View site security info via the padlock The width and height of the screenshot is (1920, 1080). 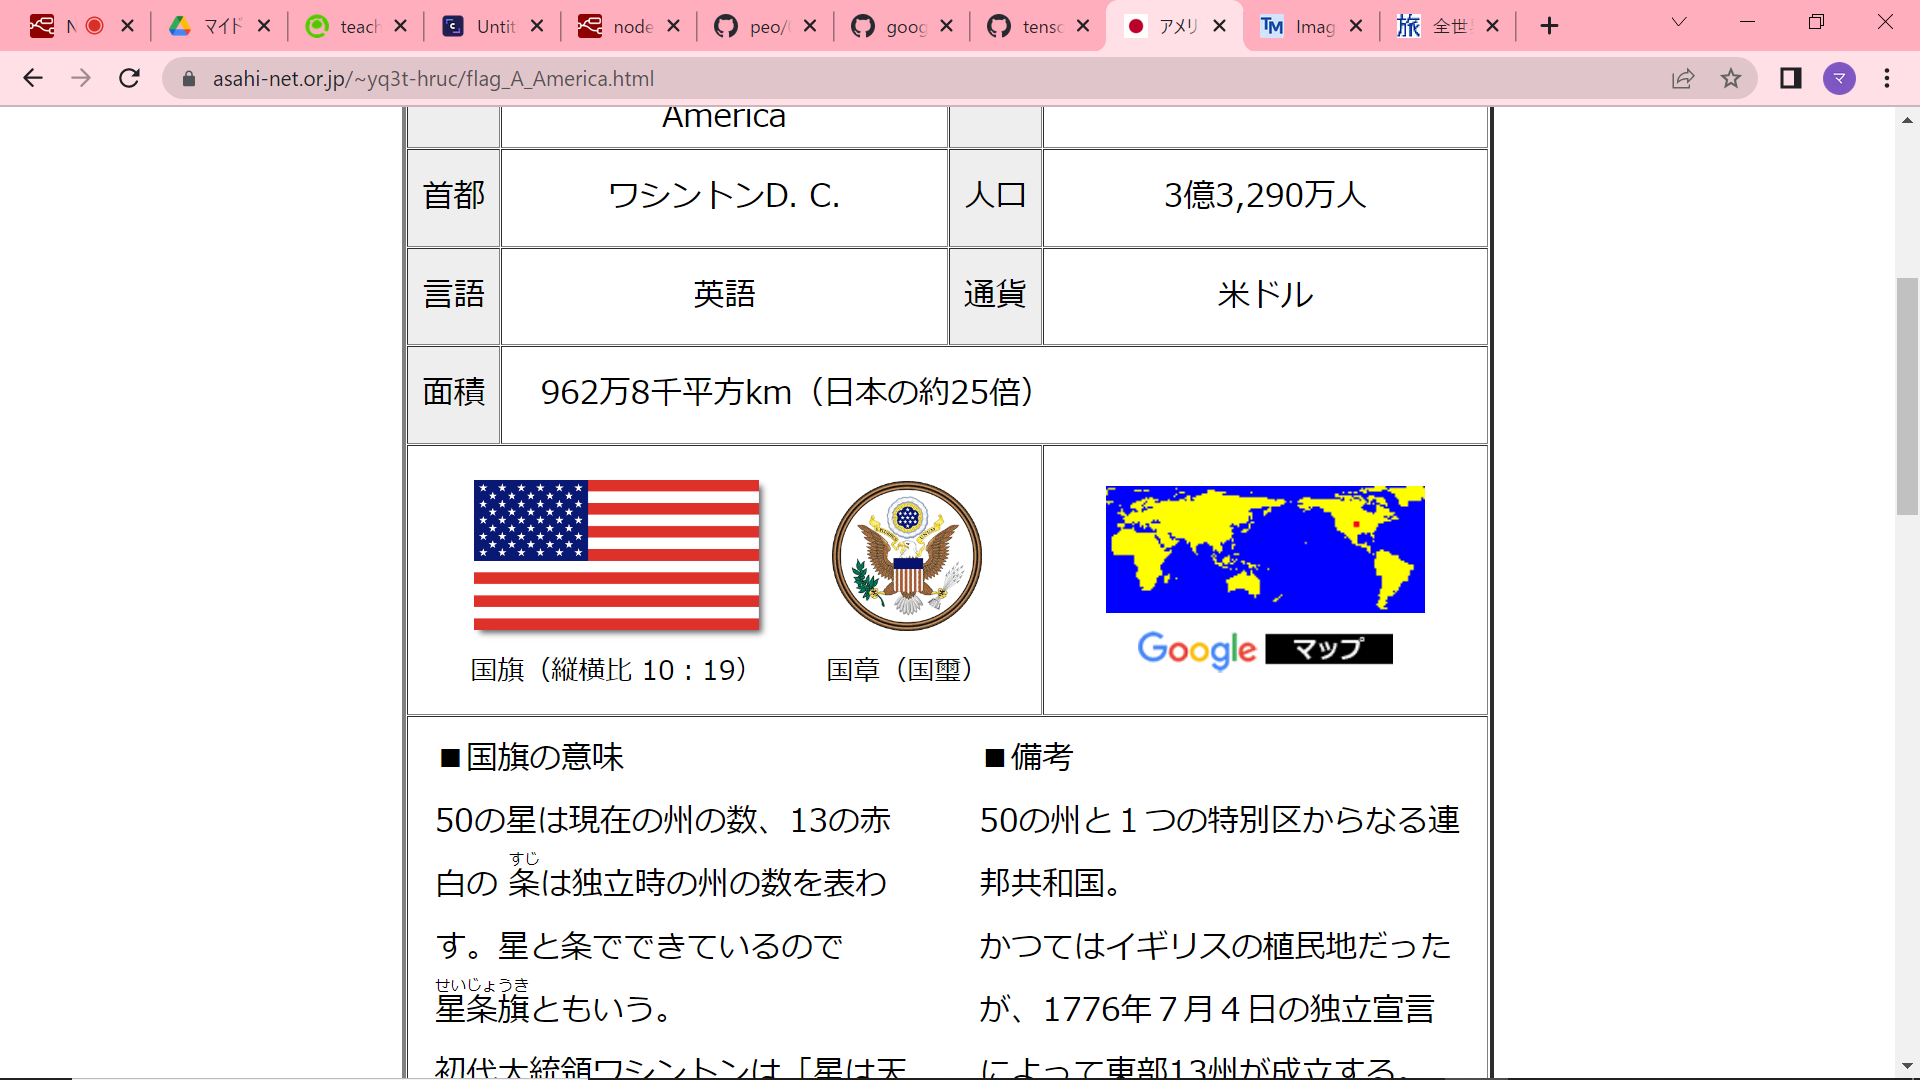pos(188,78)
